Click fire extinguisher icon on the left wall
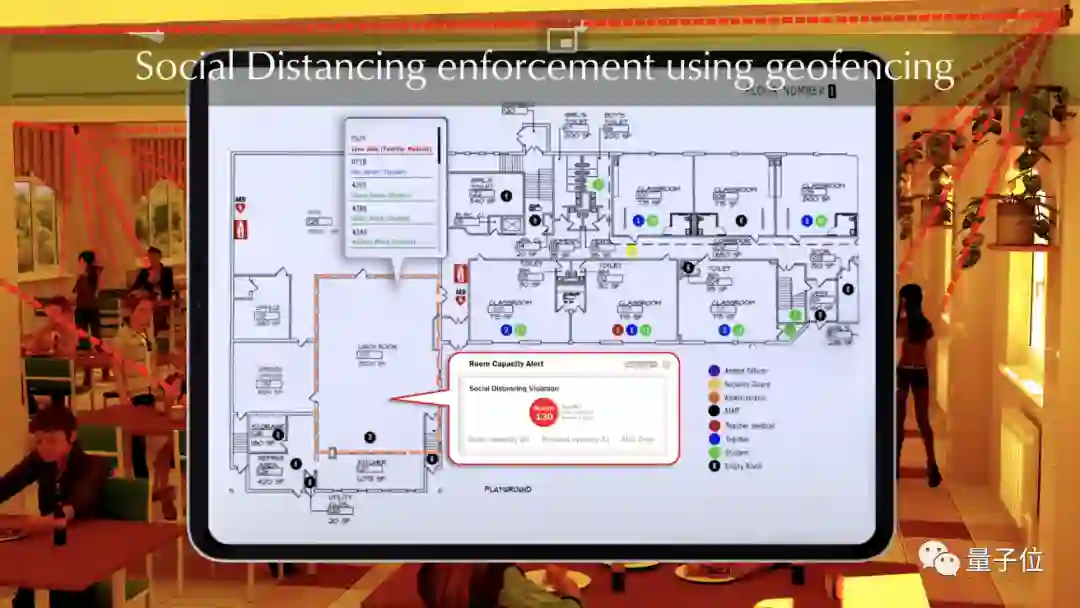 [x=240, y=229]
